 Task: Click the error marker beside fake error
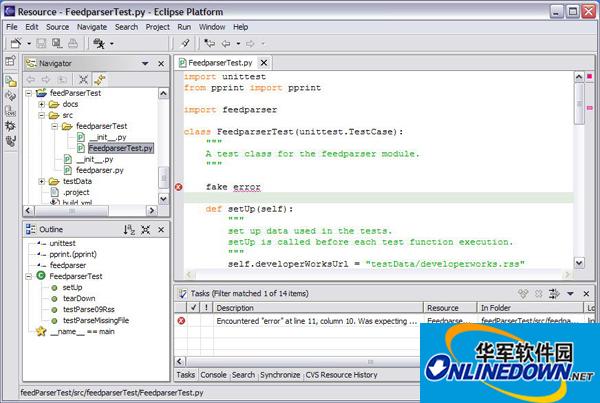(179, 187)
